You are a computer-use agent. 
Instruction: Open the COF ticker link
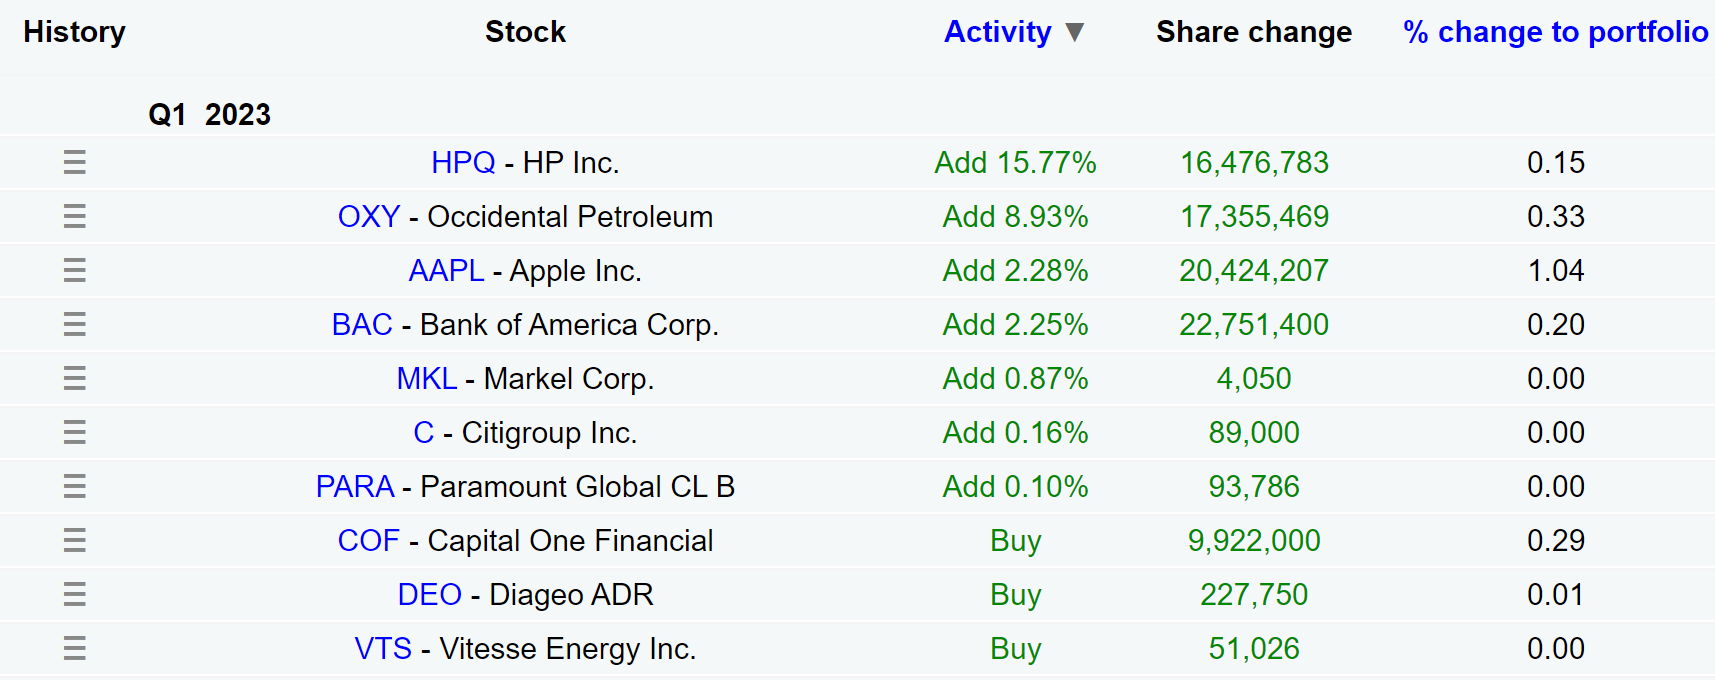pos(369,540)
